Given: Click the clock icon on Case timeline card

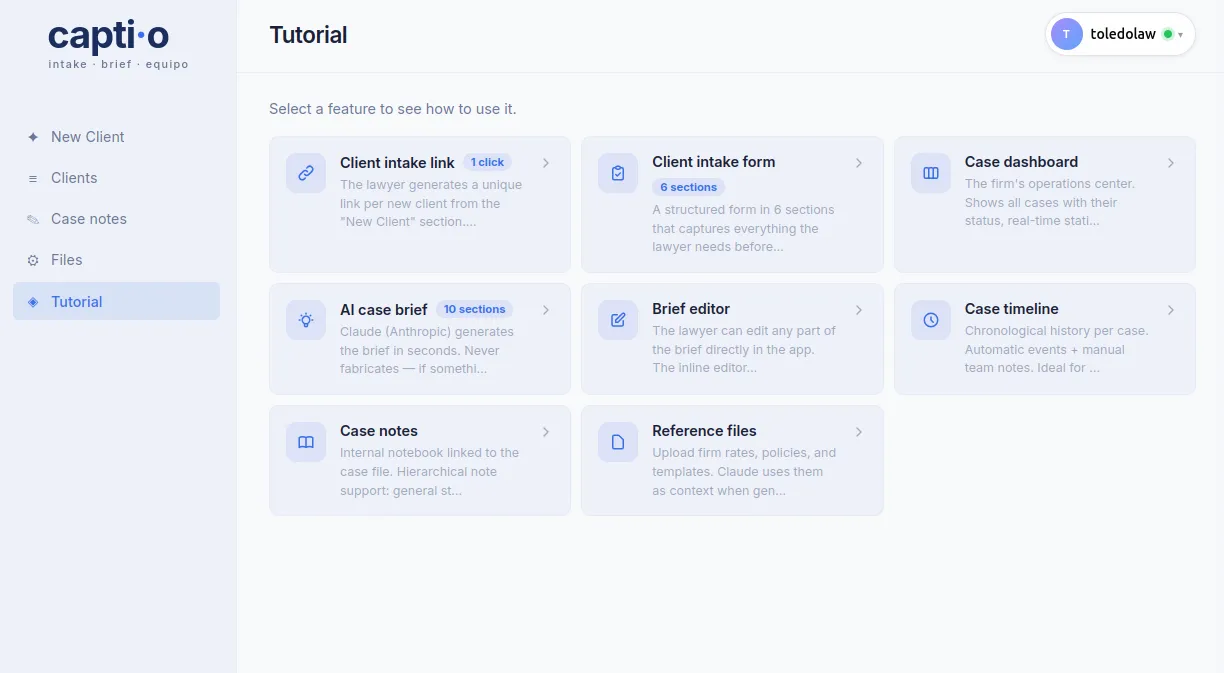Looking at the screenshot, I should (x=931, y=320).
